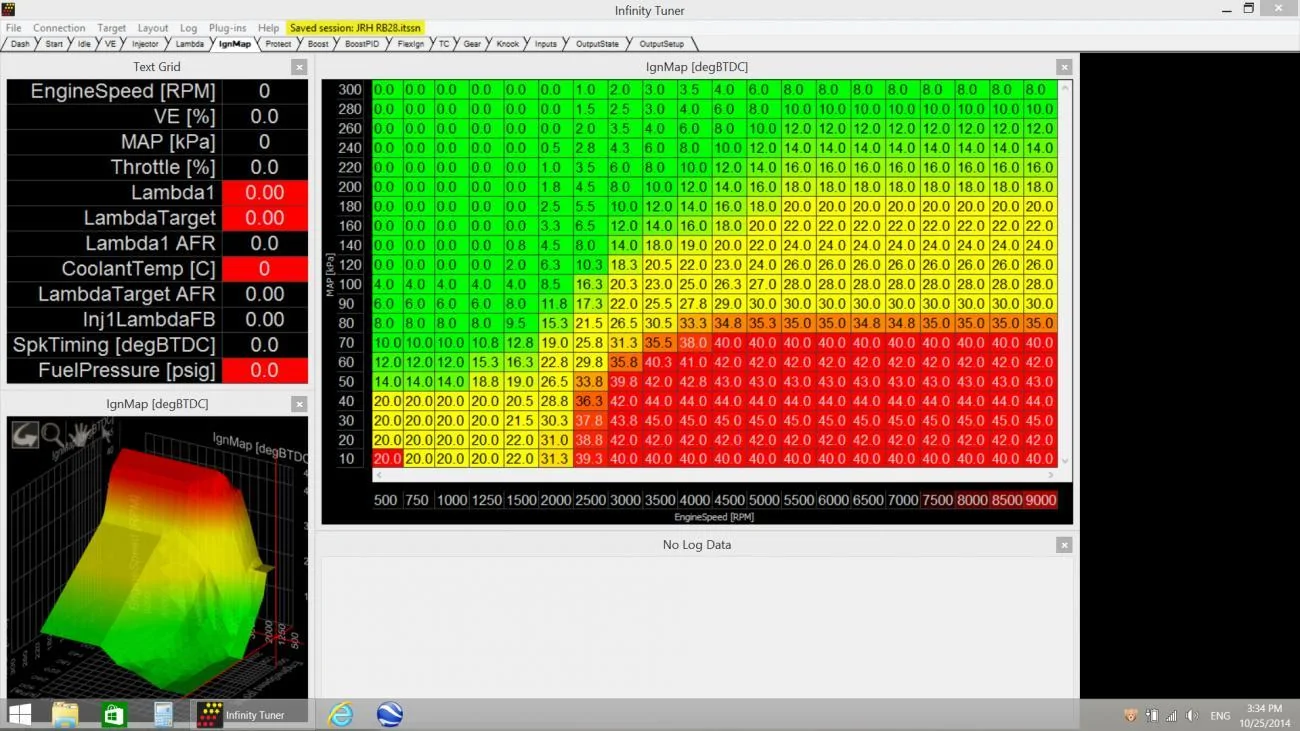The height and width of the screenshot is (731, 1300).
Task: Select the 35.8 ignition map cell
Action: pyautogui.click(x=624, y=362)
